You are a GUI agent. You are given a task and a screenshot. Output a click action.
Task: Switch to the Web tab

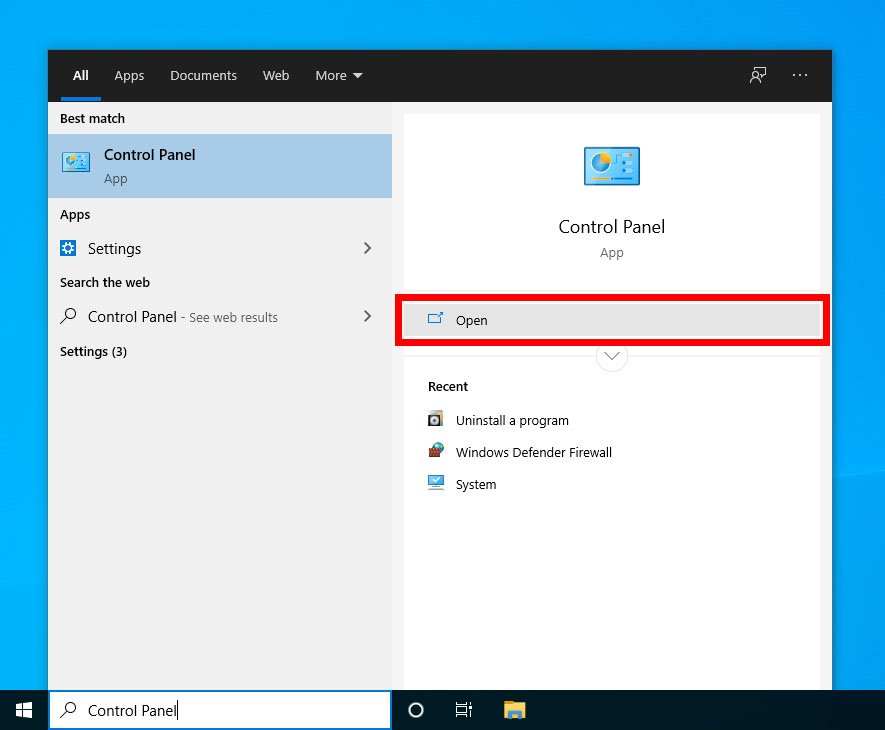(276, 76)
